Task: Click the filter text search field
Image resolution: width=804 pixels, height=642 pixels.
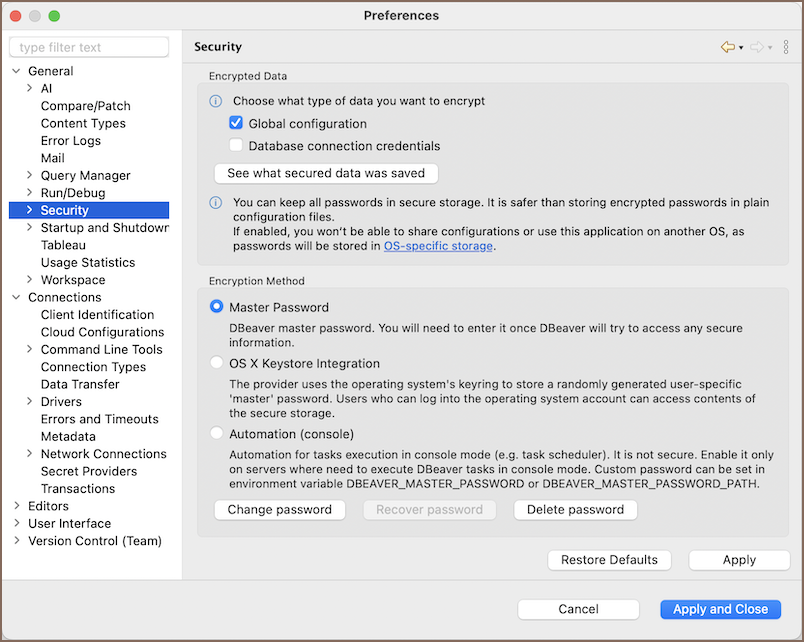Action: click(x=89, y=47)
